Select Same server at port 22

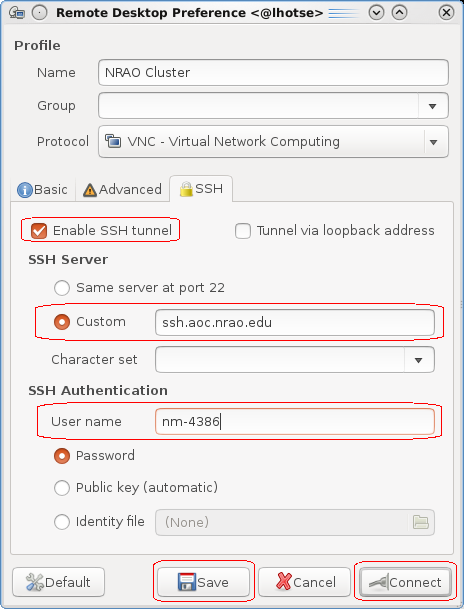[62, 288]
